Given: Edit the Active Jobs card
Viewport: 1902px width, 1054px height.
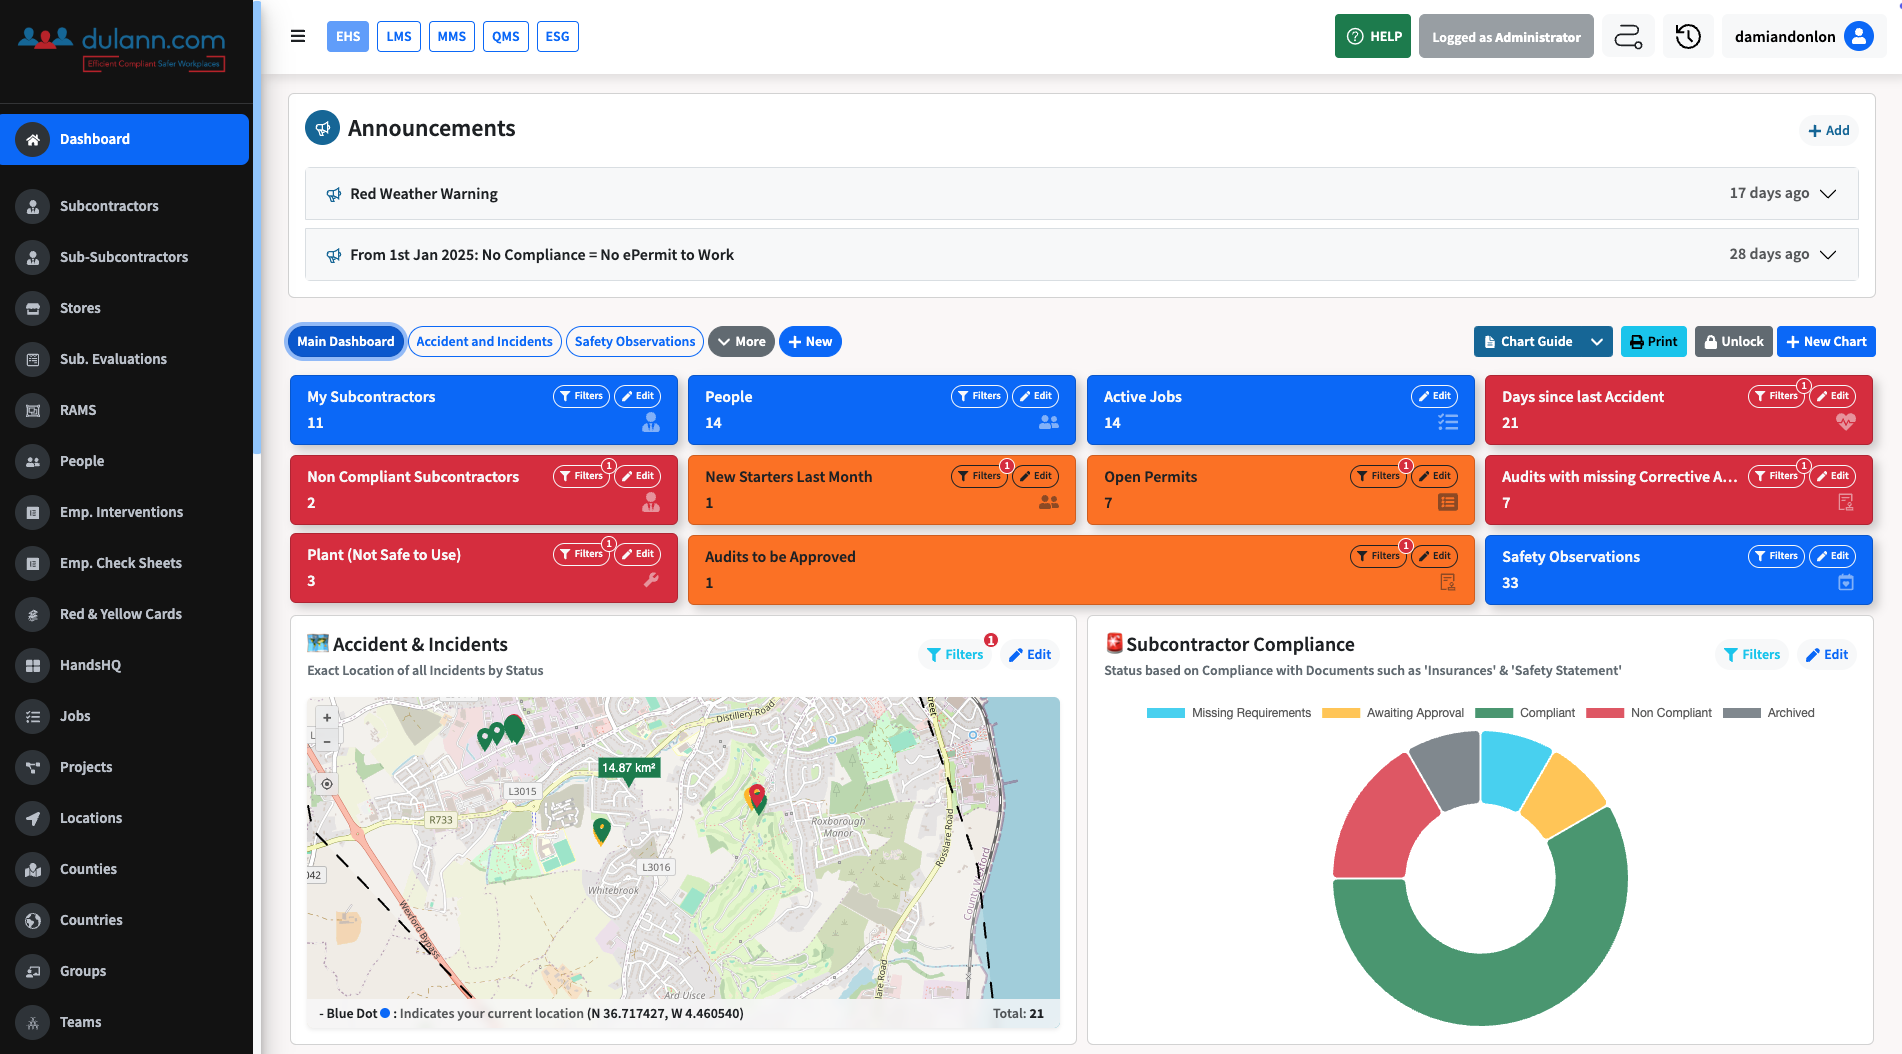Looking at the screenshot, I should [x=1434, y=396].
